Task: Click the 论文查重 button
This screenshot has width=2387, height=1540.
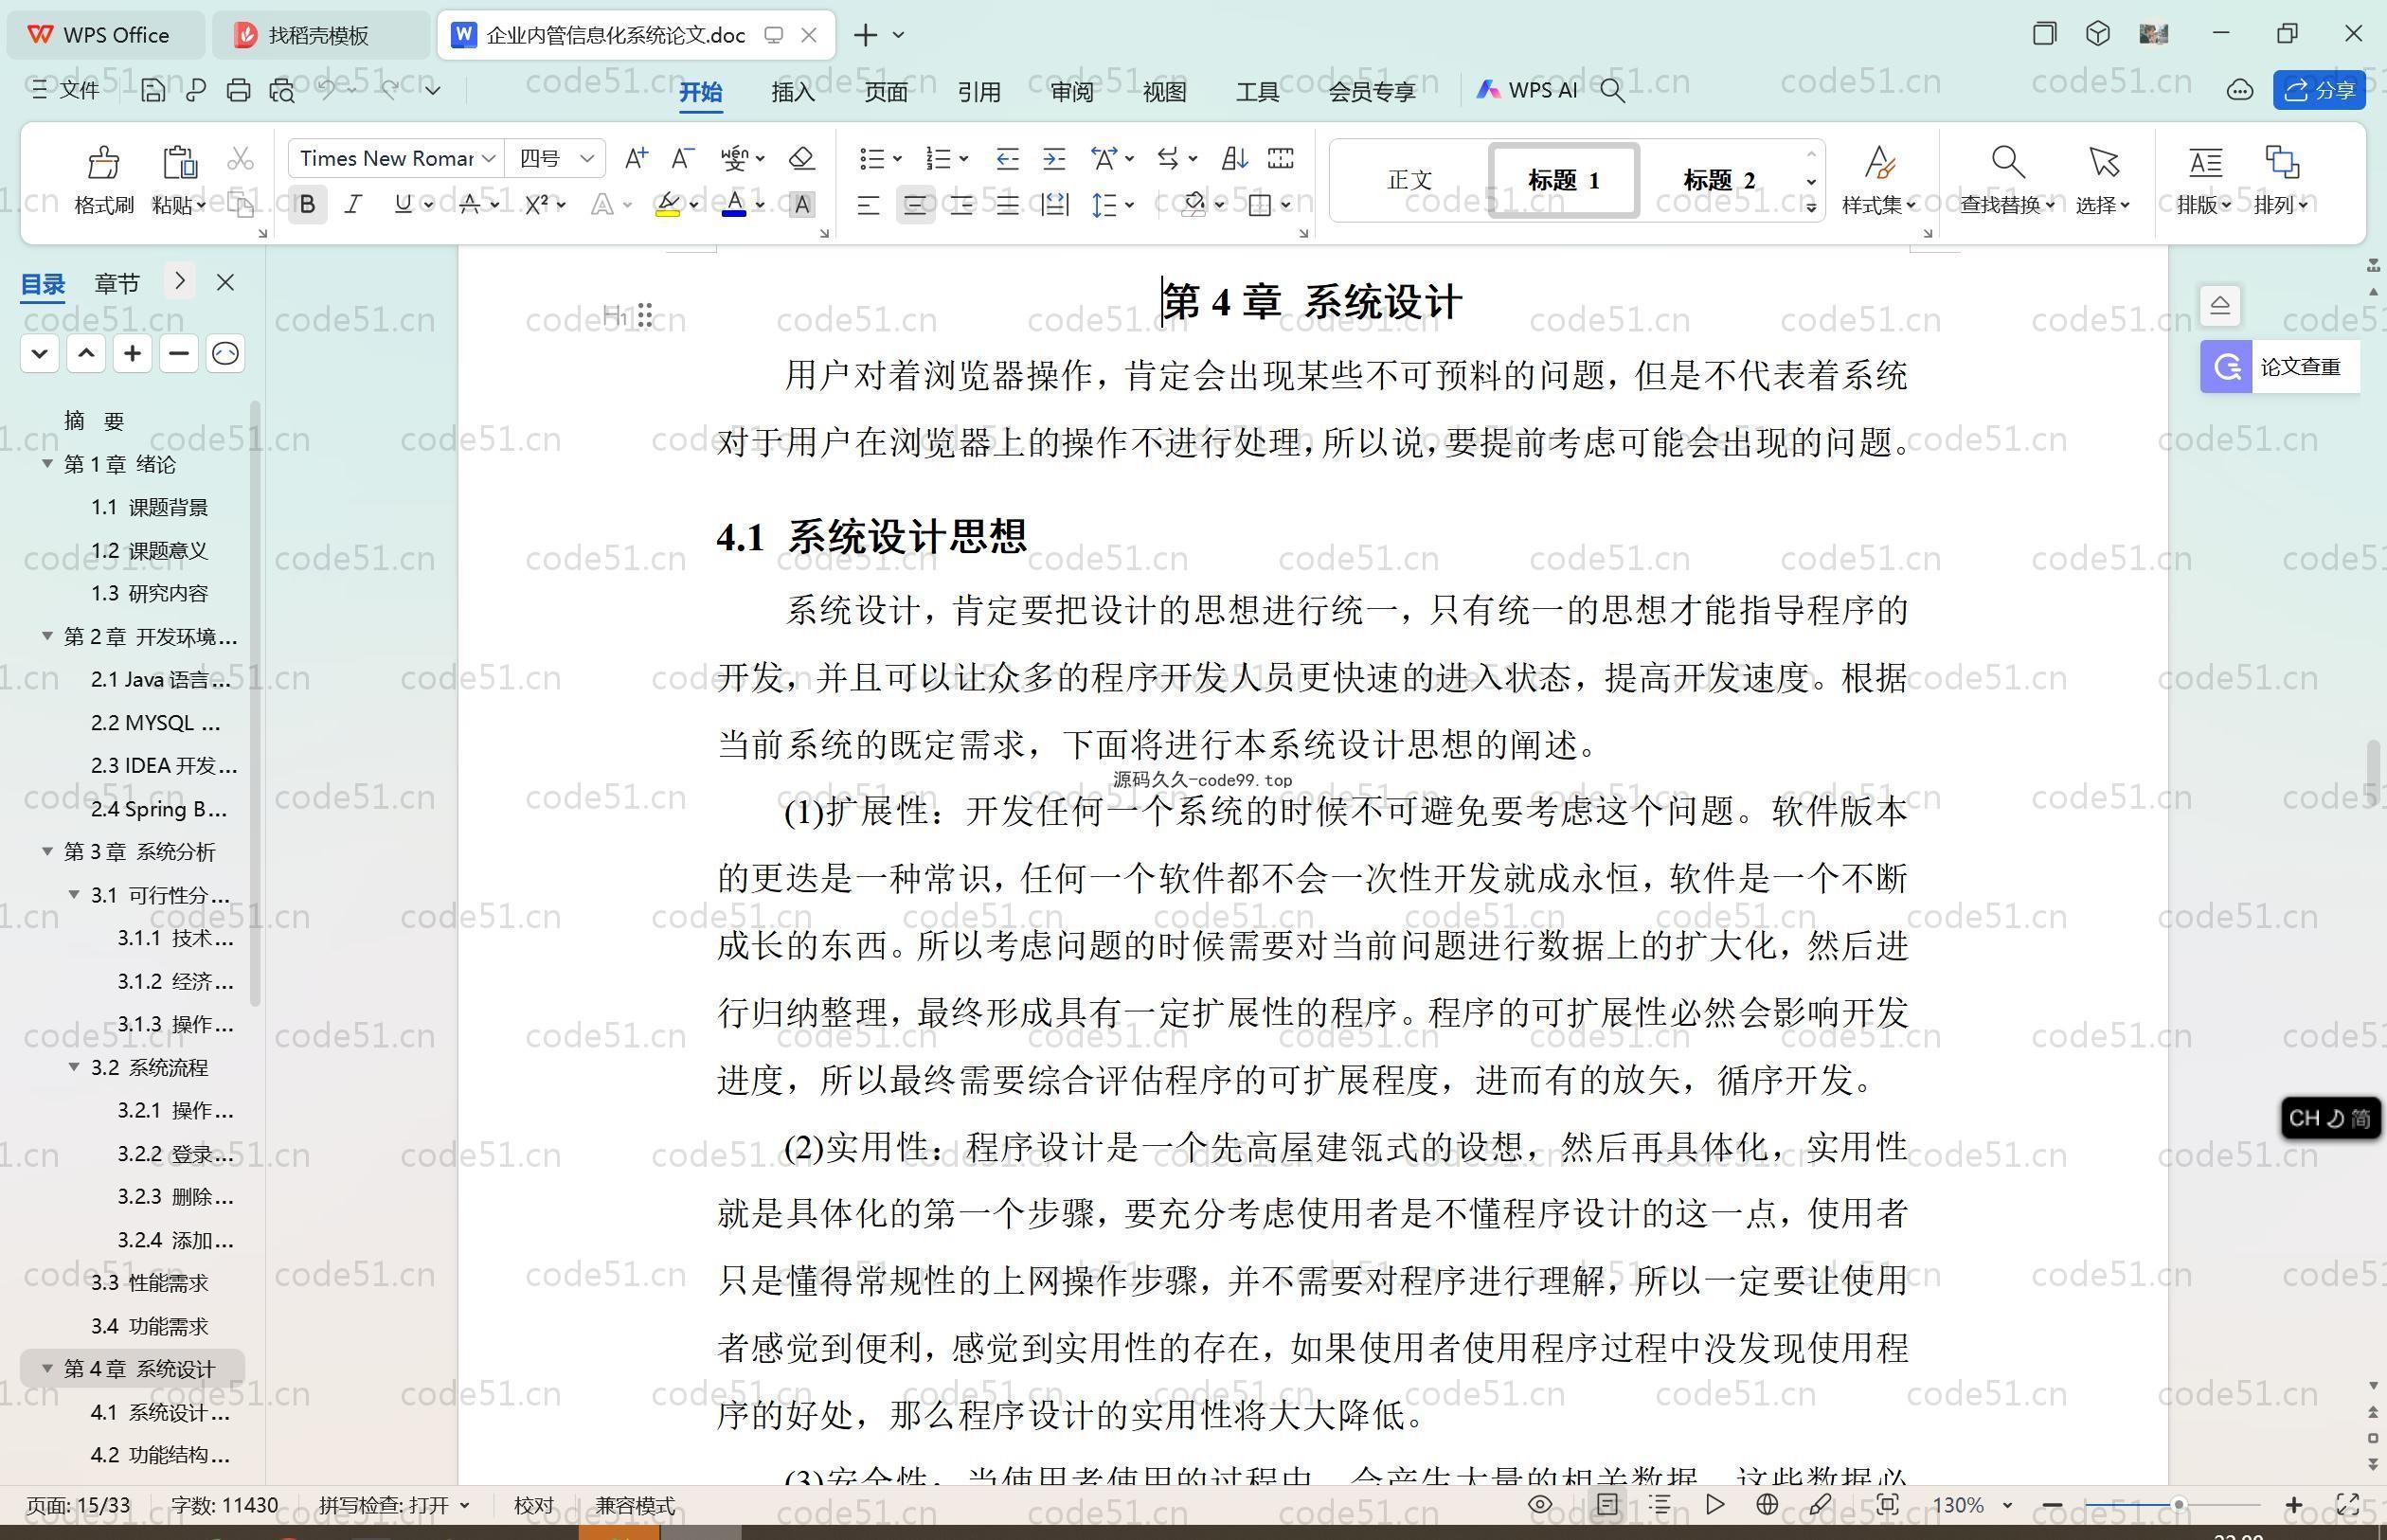Action: click(x=2280, y=367)
